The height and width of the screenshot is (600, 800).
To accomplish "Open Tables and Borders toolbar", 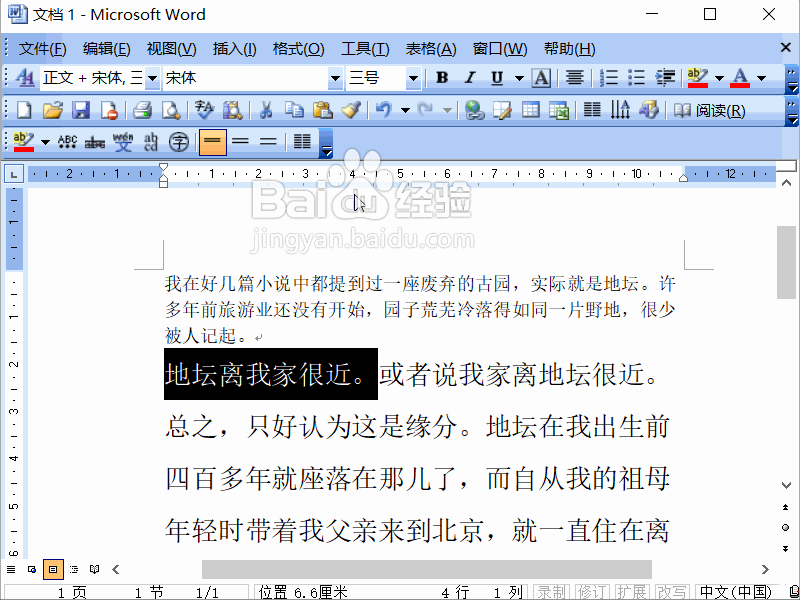I will (x=503, y=110).
